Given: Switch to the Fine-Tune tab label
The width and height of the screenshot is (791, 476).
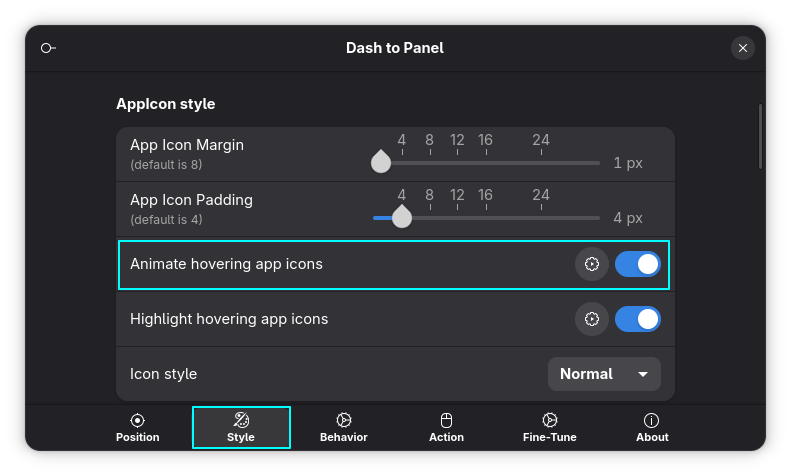Looking at the screenshot, I should point(549,437).
